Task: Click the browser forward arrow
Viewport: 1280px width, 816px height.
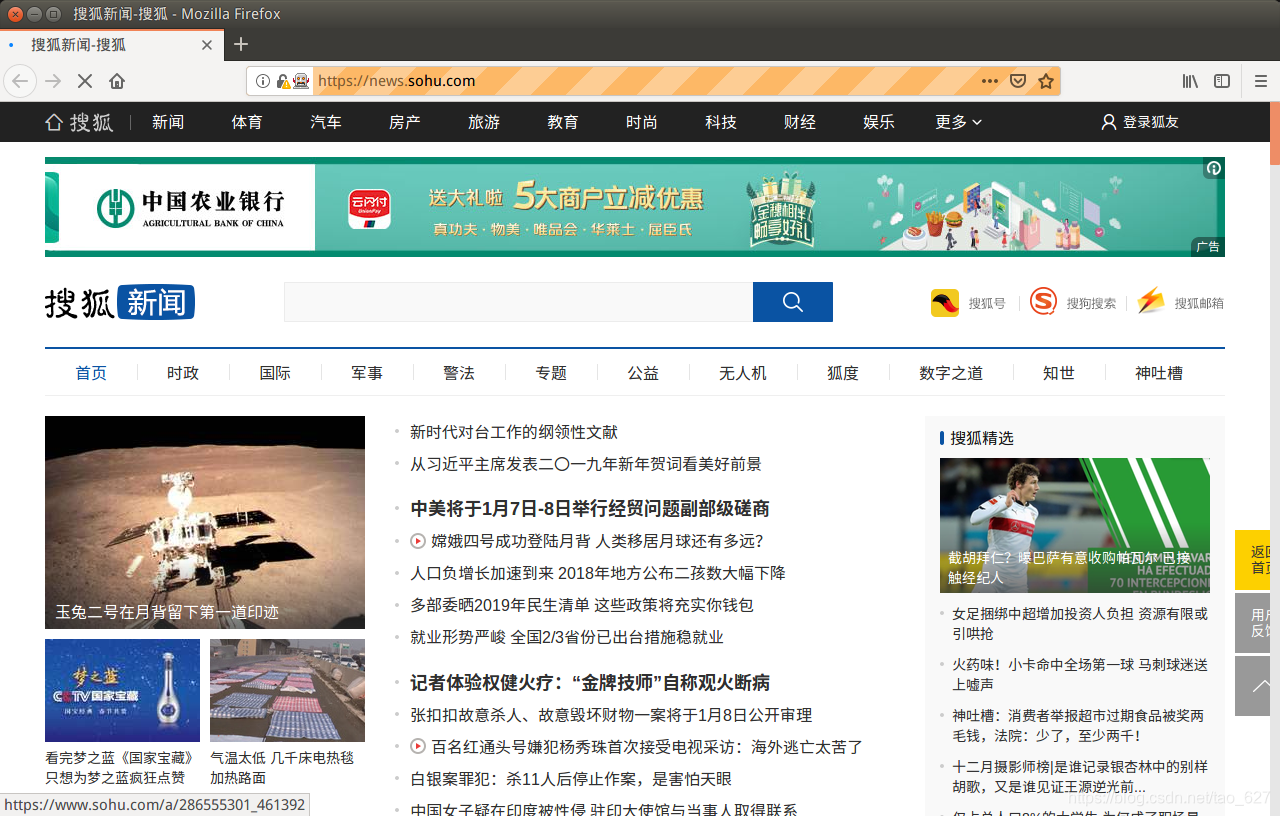Action: coord(53,81)
